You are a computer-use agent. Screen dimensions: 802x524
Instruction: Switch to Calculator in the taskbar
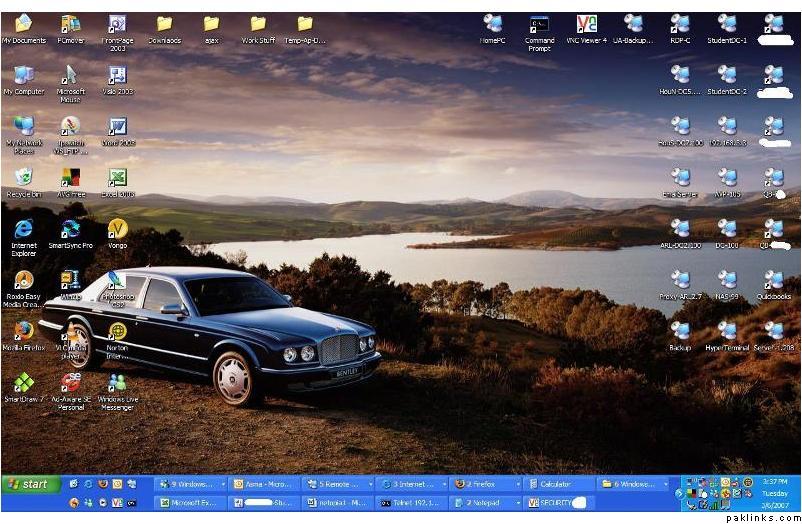pos(558,484)
